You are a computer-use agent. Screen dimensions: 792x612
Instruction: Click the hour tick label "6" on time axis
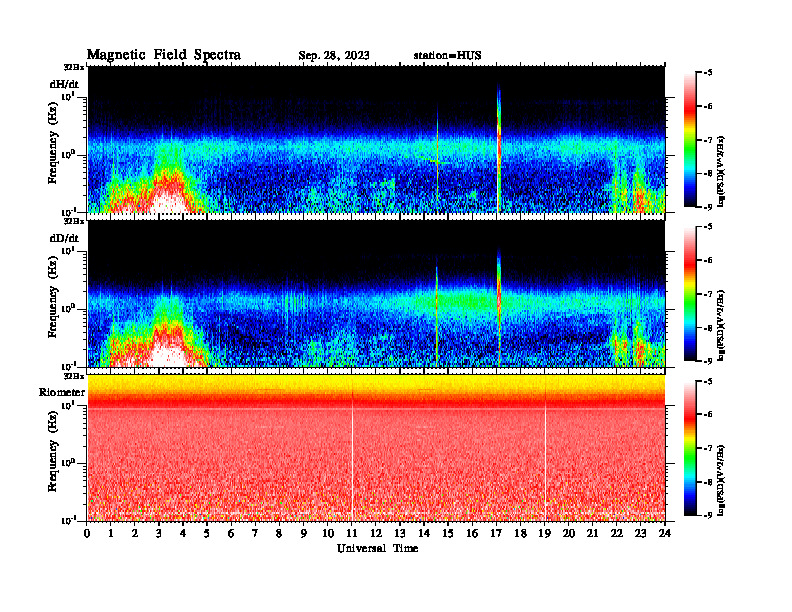click(x=231, y=534)
